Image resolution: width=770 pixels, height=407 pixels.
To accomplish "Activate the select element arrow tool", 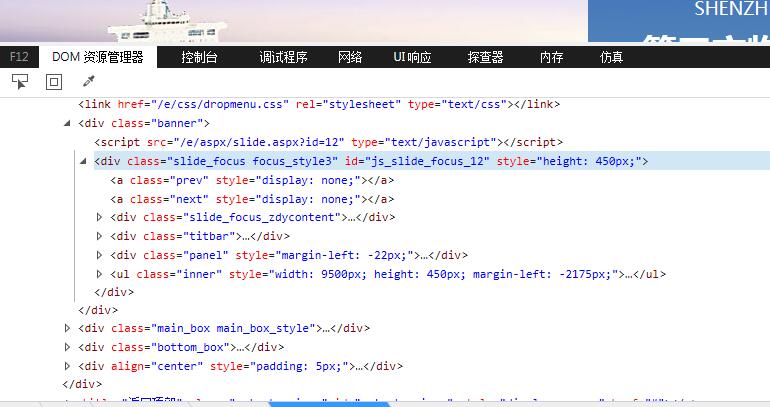I will click(20, 81).
